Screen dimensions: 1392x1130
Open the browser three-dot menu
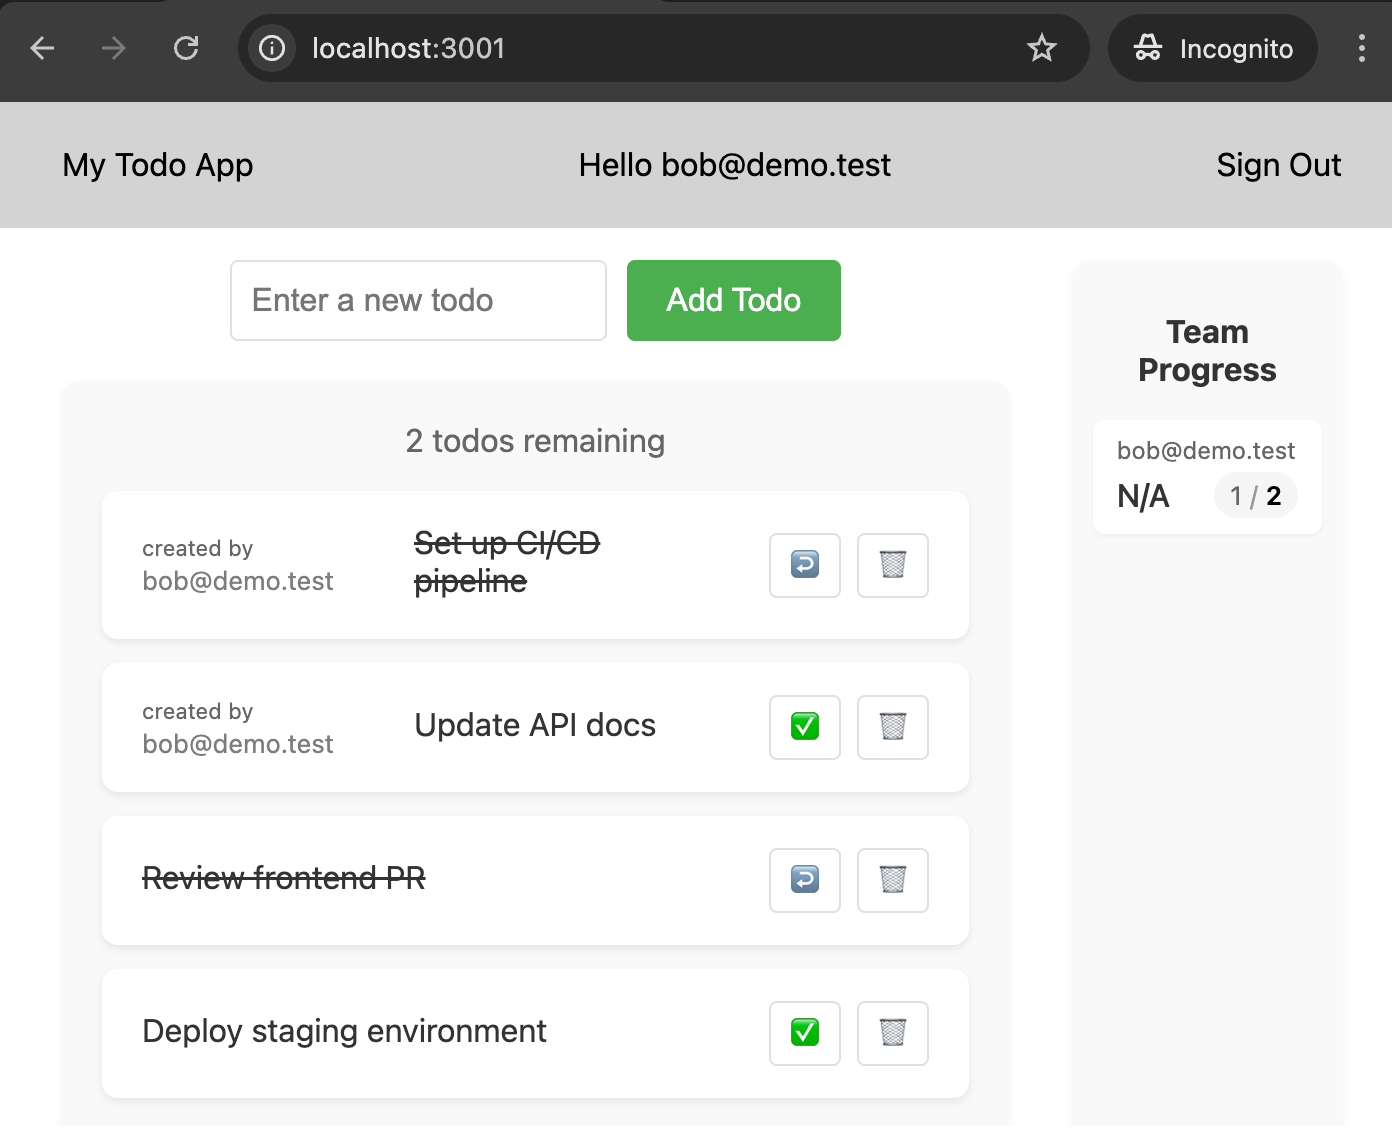[x=1360, y=48]
